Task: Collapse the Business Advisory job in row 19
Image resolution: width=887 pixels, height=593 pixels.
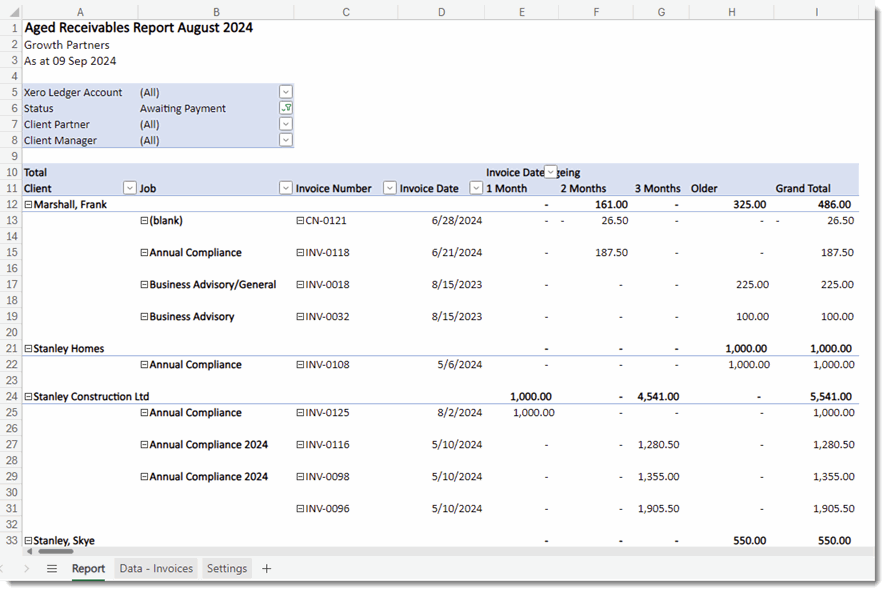Action: (x=144, y=316)
